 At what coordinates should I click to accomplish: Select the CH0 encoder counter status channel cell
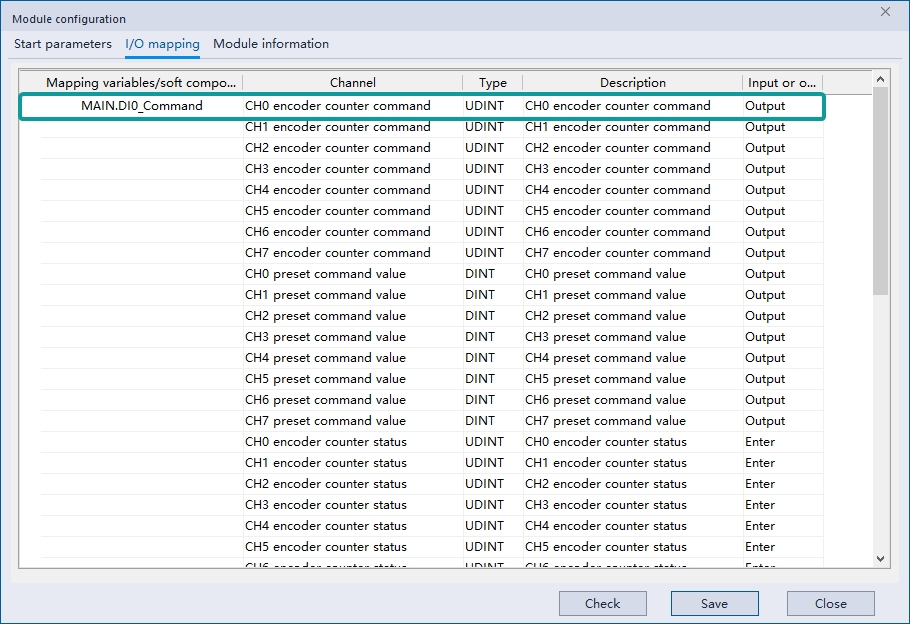click(x=353, y=442)
